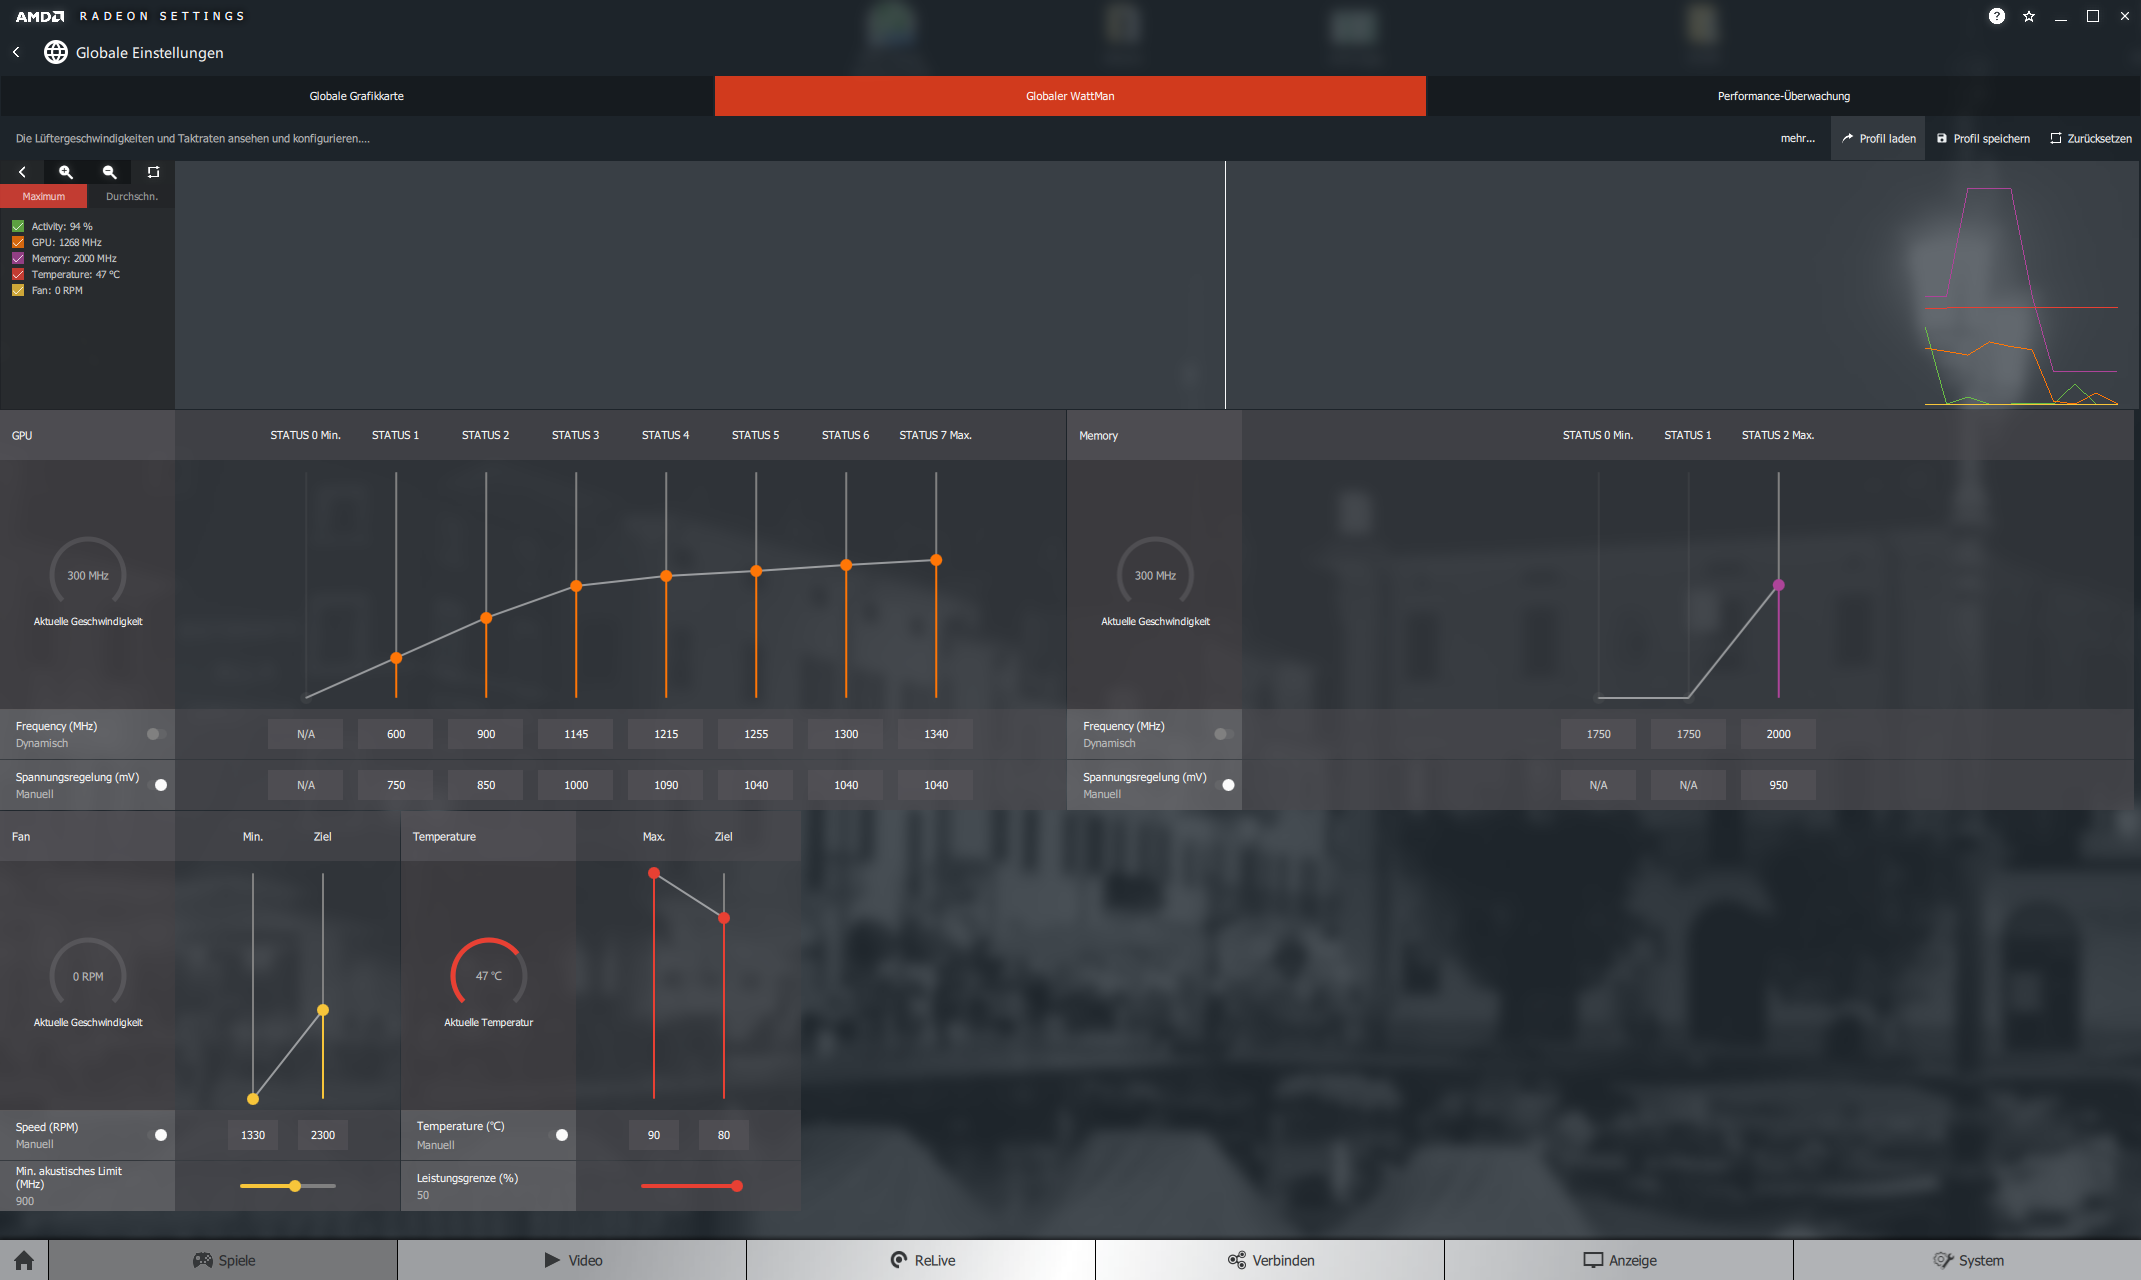Open the Spiele gamepad section
This screenshot has width=2141, height=1280.
click(223, 1260)
